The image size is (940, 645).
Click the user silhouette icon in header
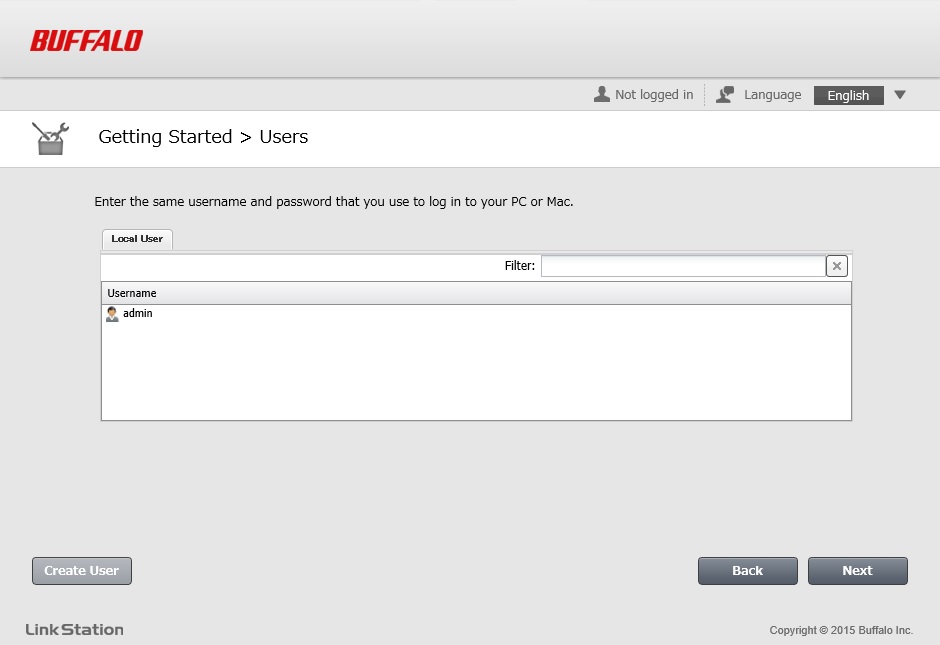(x=601, y=94)
